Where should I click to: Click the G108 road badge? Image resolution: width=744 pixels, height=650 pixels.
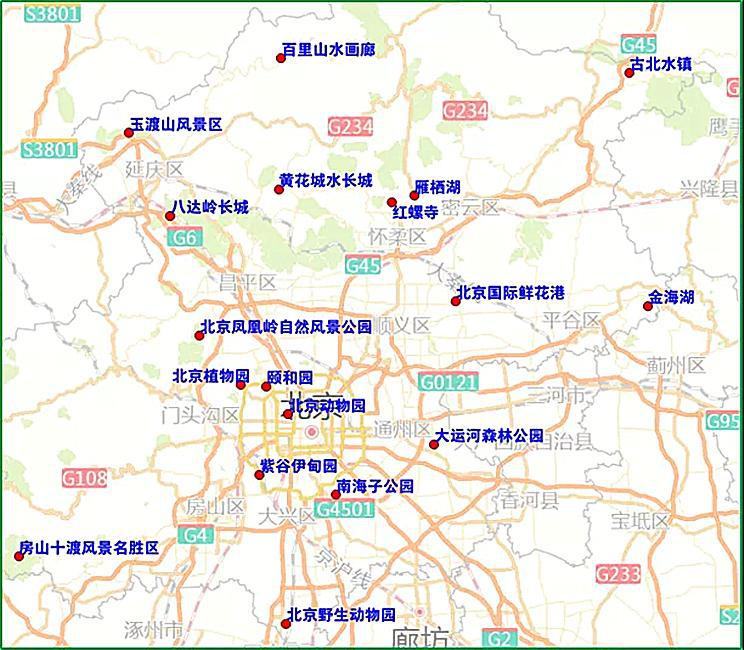pos(84,478)
